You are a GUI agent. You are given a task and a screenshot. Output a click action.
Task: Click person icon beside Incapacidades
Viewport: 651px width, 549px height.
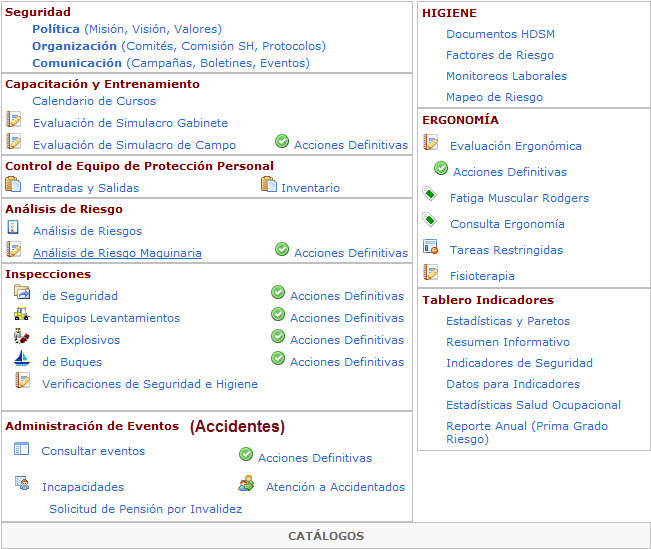point(22,483)
